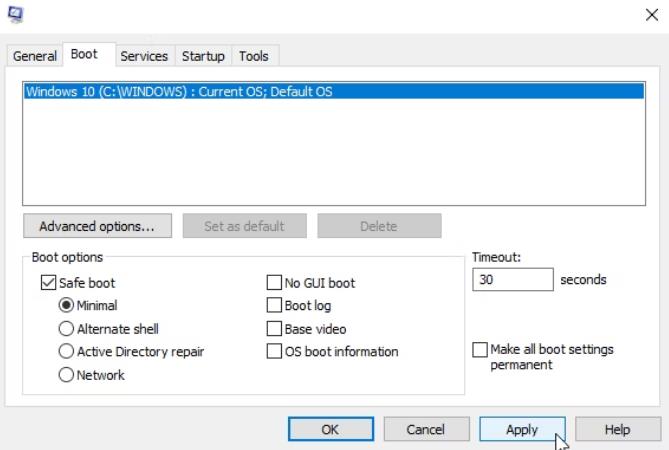
Task: Select the Windows 10 boot entry
Action: [x=334, y=91]
